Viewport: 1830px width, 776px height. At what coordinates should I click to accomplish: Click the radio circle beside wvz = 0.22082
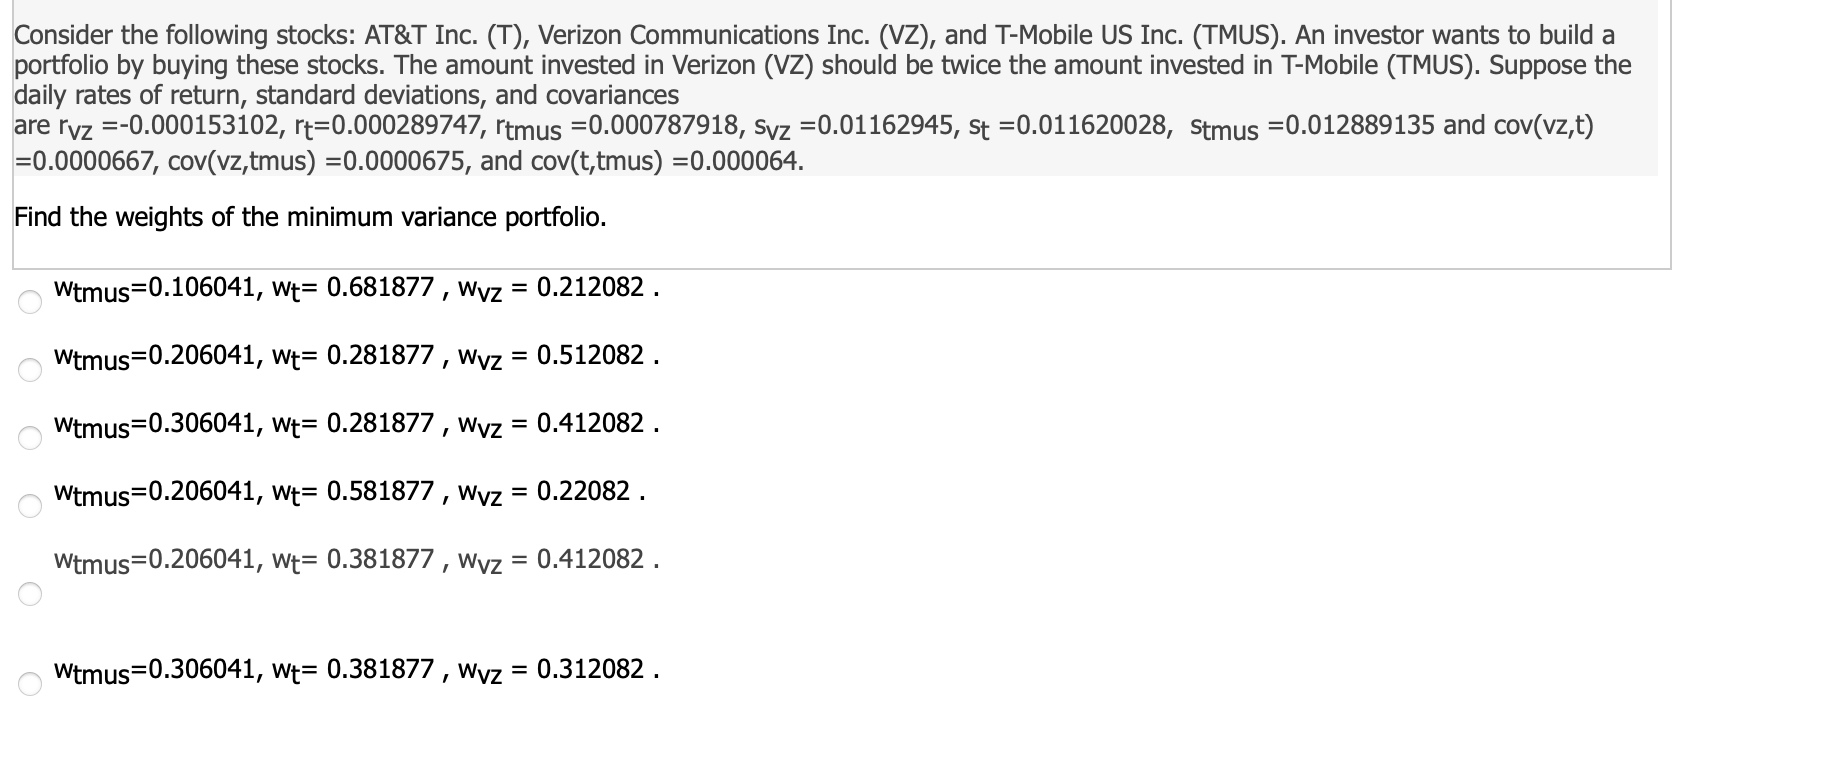[x=31, y=505]
